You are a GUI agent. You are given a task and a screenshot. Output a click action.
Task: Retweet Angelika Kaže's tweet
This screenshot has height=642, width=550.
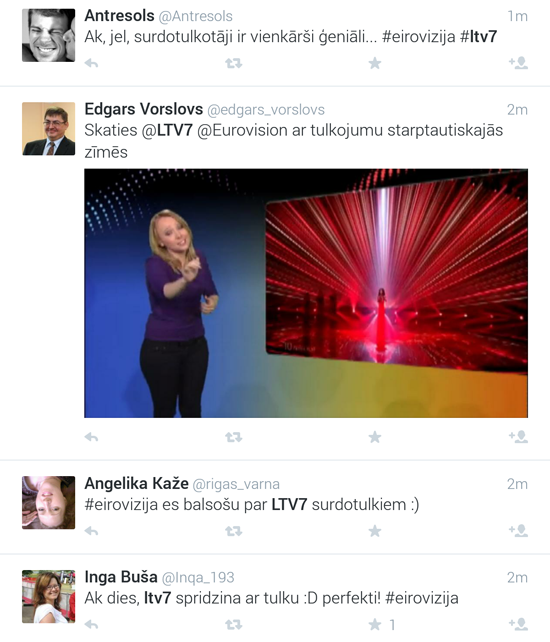pyautogui.click(x=233, y=531)
